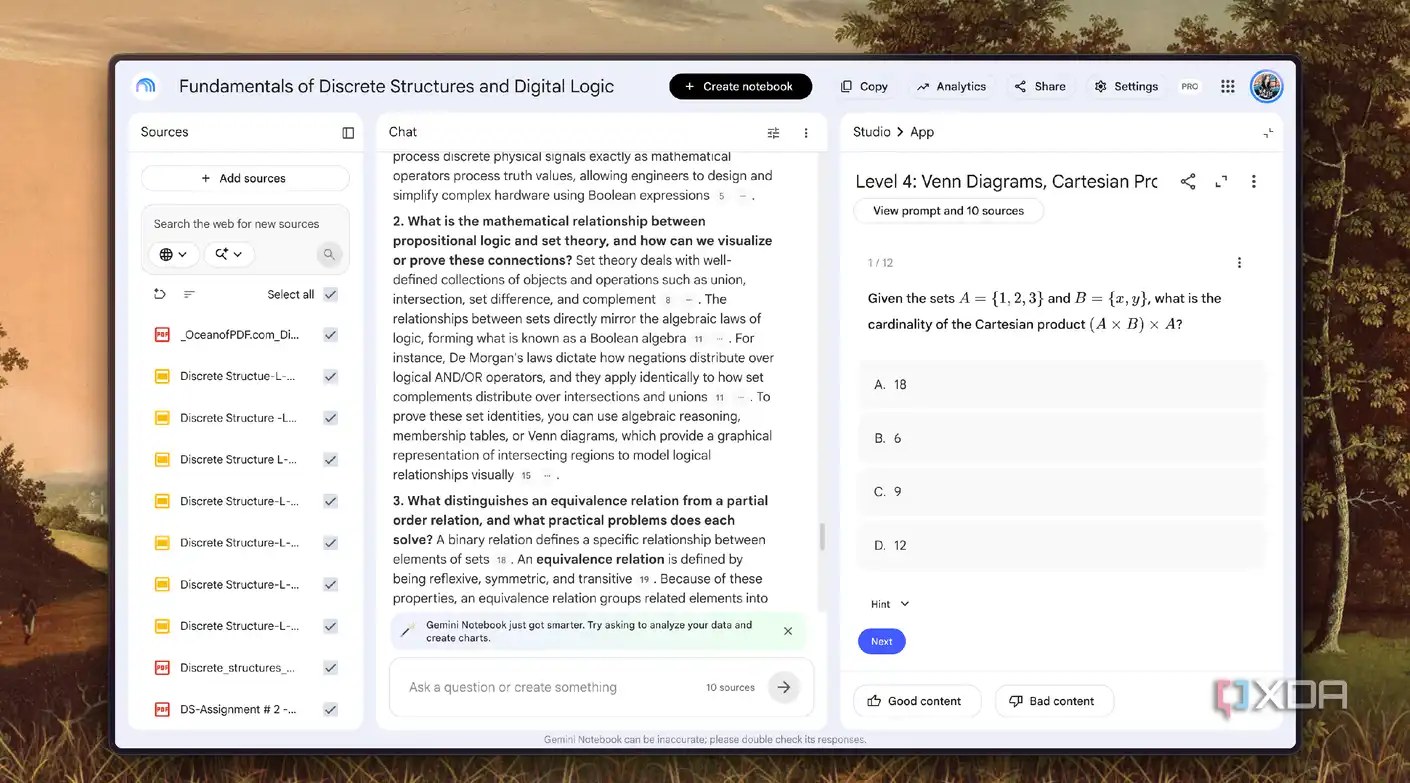The width and height of the screenshot is (1410, 783).
Task: Collapse the Sources panel icon
Action: click(x=348, y=132)
